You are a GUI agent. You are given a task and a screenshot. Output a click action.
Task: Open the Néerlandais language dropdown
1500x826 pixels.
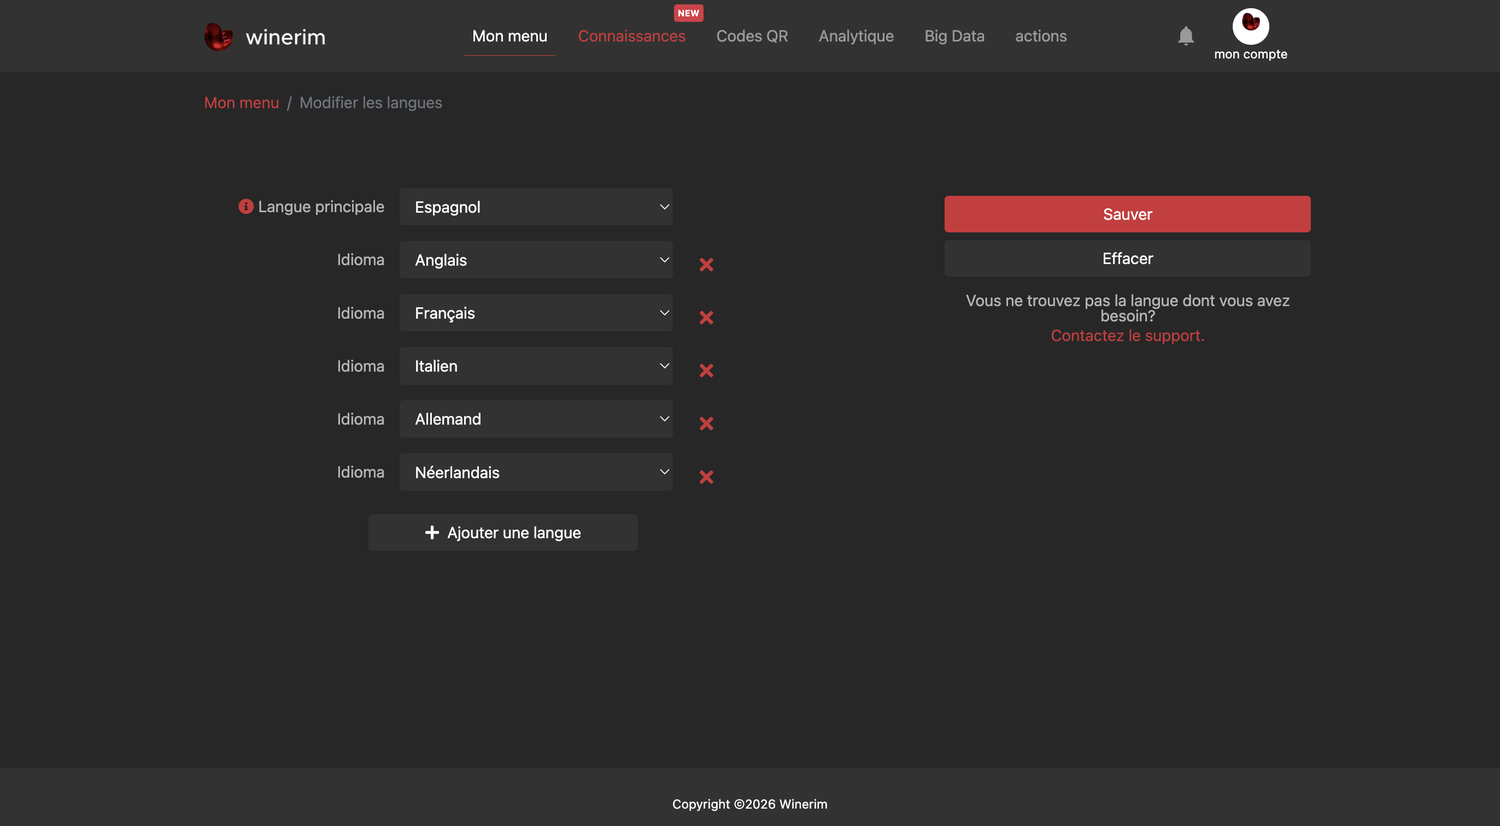click(x=536, y=472)
